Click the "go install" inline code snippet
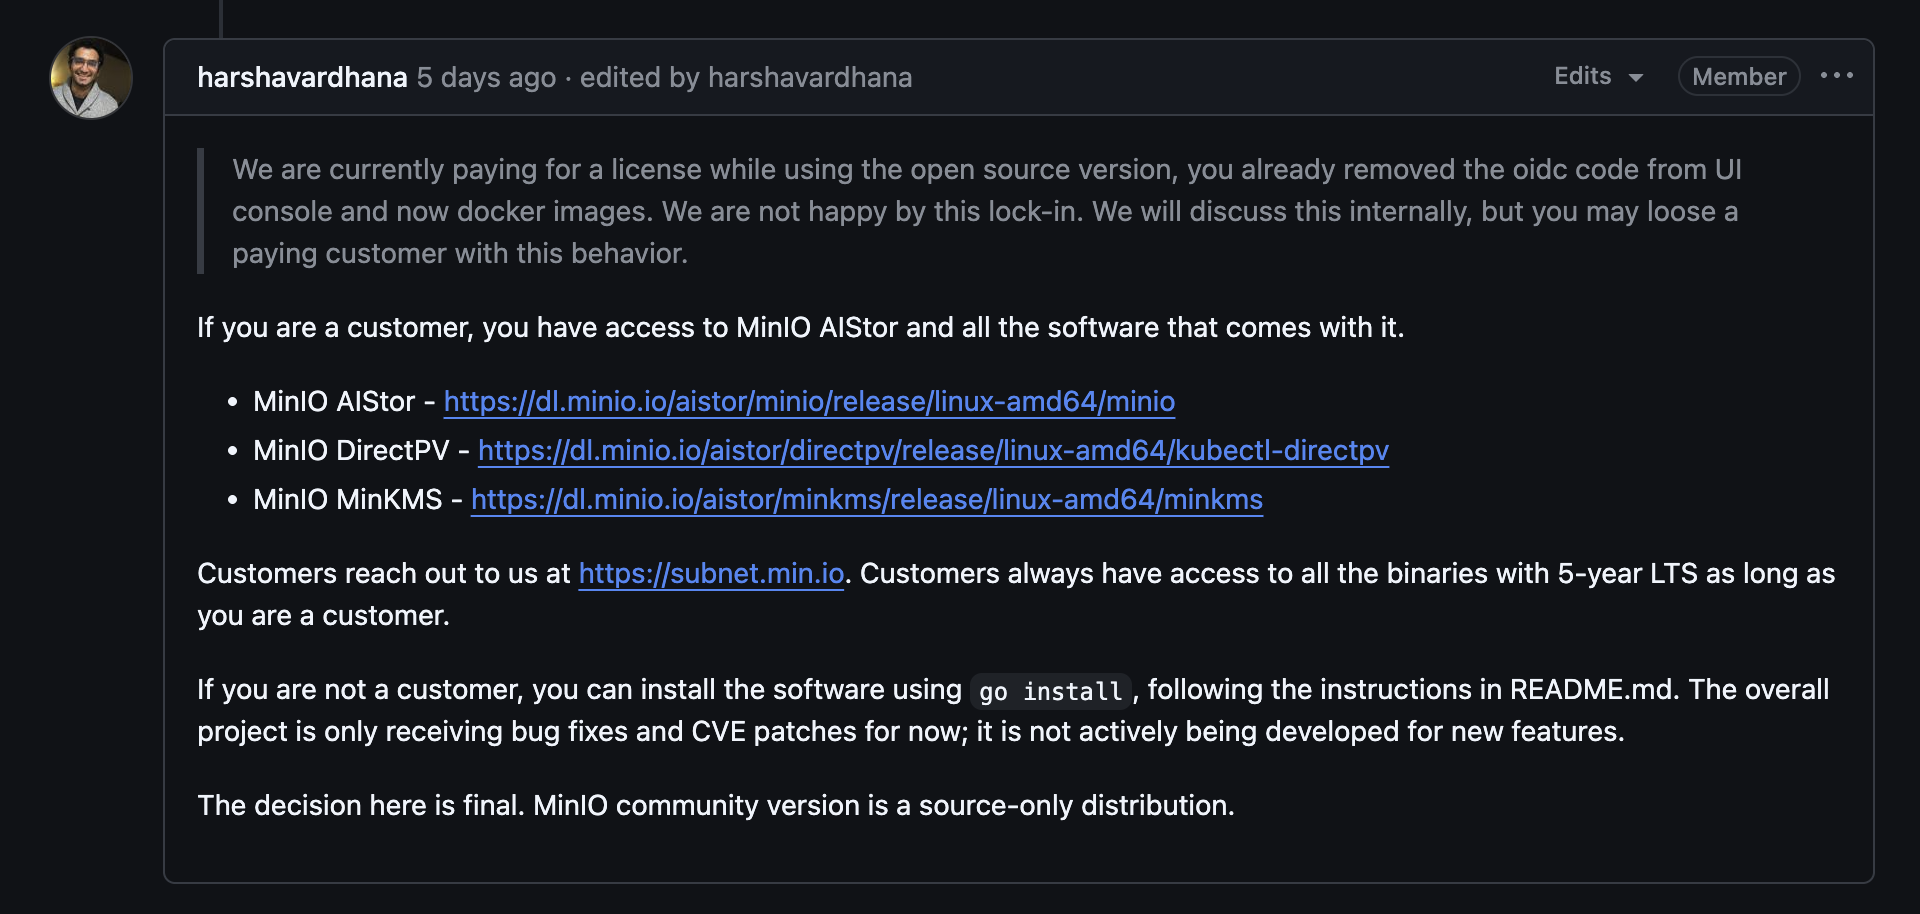1920x914 pixels. click(1050, 691)
